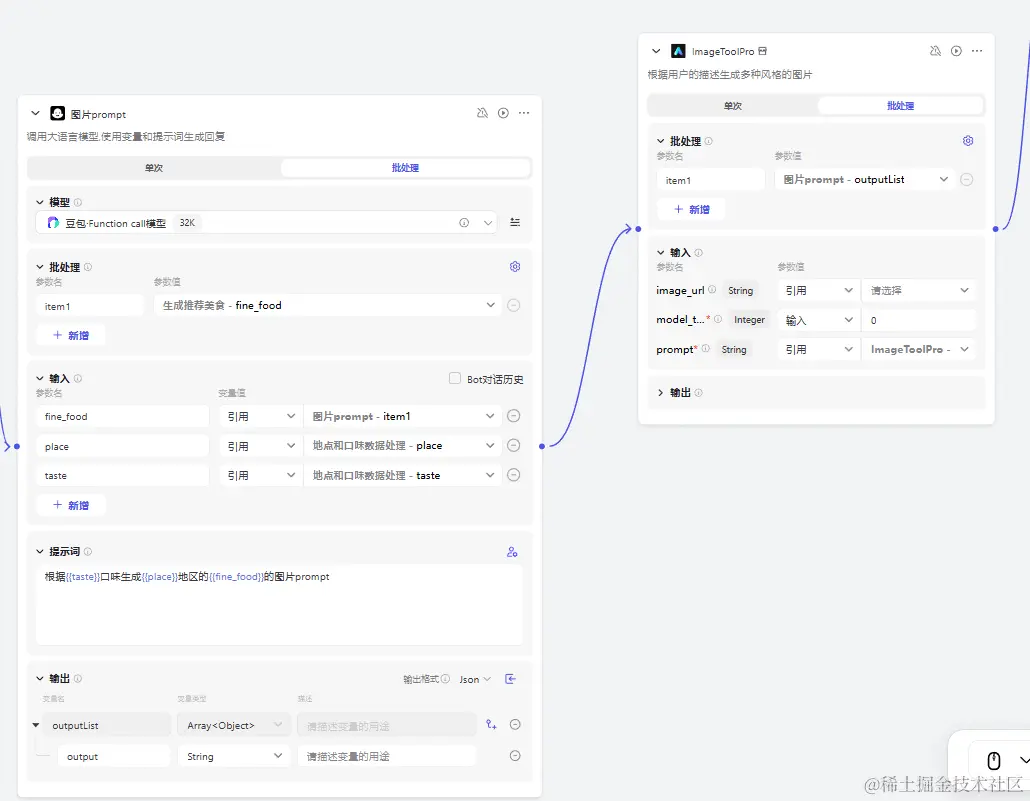Click the taste parameter name field
Screen dimensions: 1030x801
122,475
